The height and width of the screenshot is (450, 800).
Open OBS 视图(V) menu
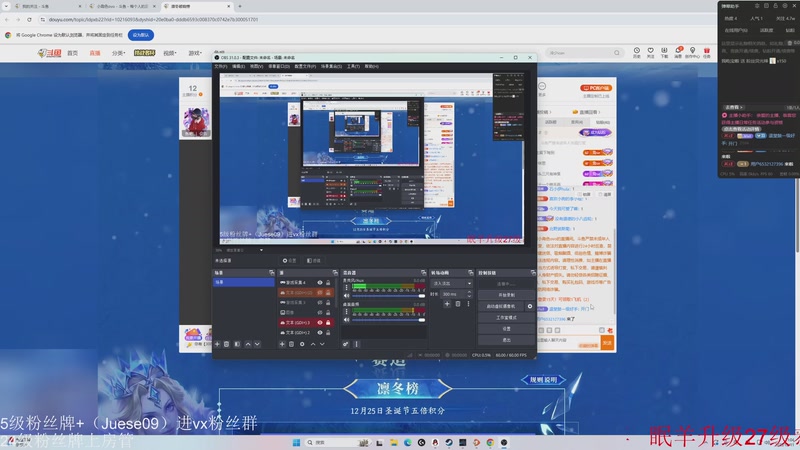point(256,66)
